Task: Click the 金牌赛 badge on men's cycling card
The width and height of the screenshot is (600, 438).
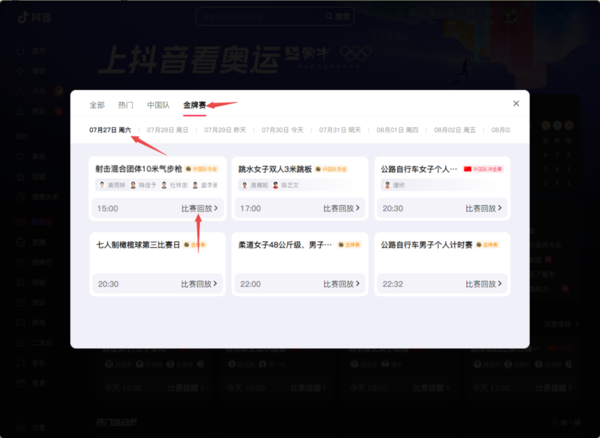Action: 487,244
